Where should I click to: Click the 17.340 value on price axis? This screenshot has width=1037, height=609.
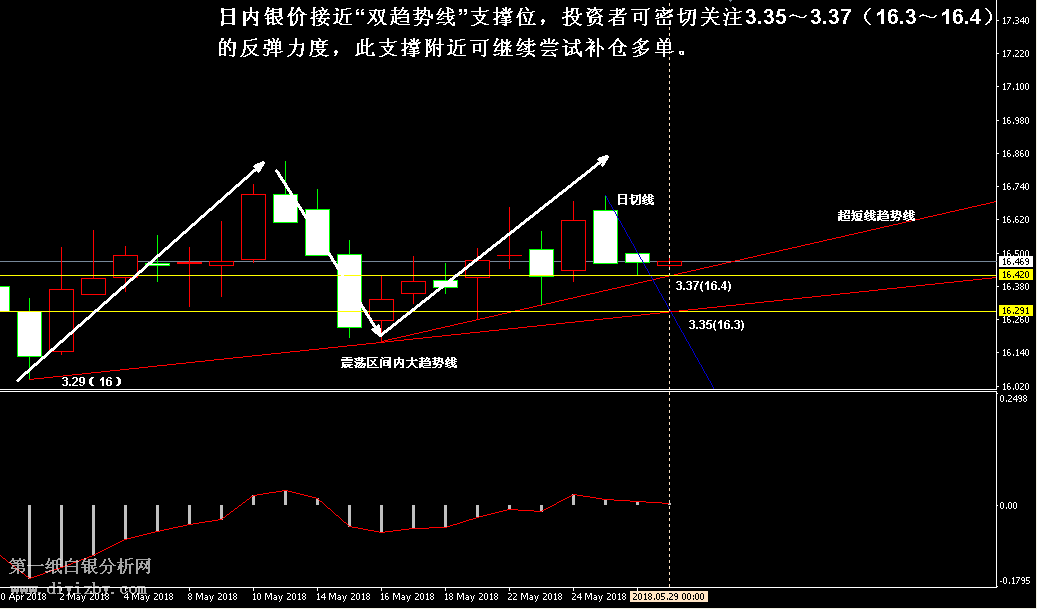pyautogui.click(x=1015, y=21)
